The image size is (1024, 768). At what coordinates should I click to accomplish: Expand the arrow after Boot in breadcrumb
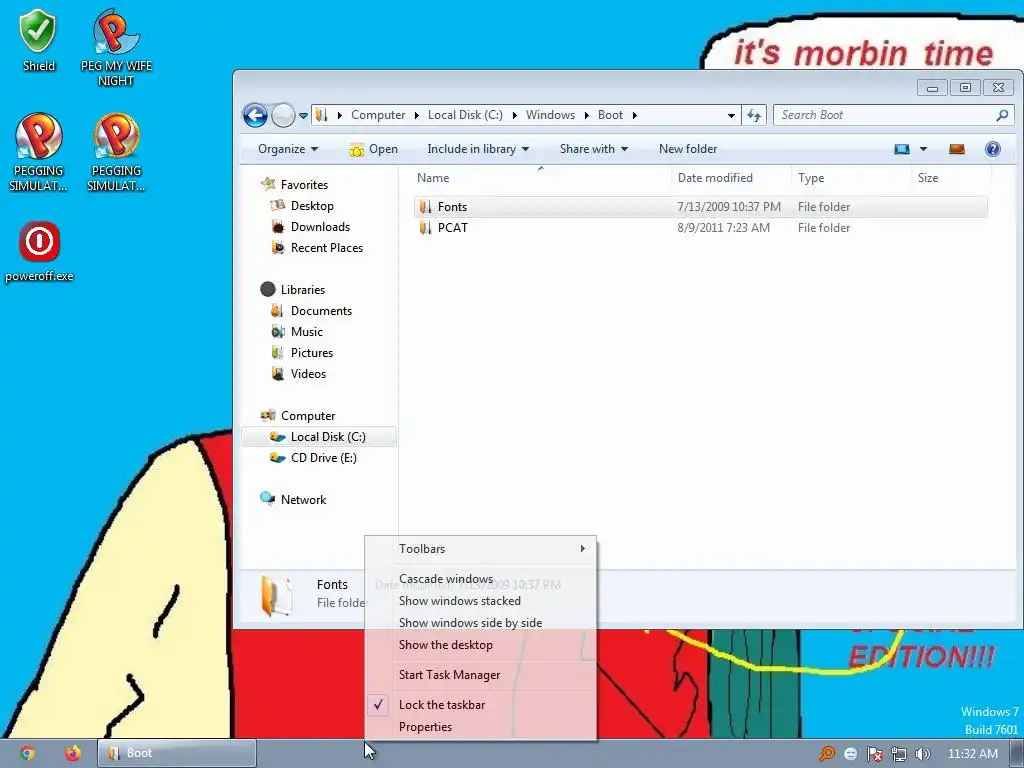(x=634, y=116)
